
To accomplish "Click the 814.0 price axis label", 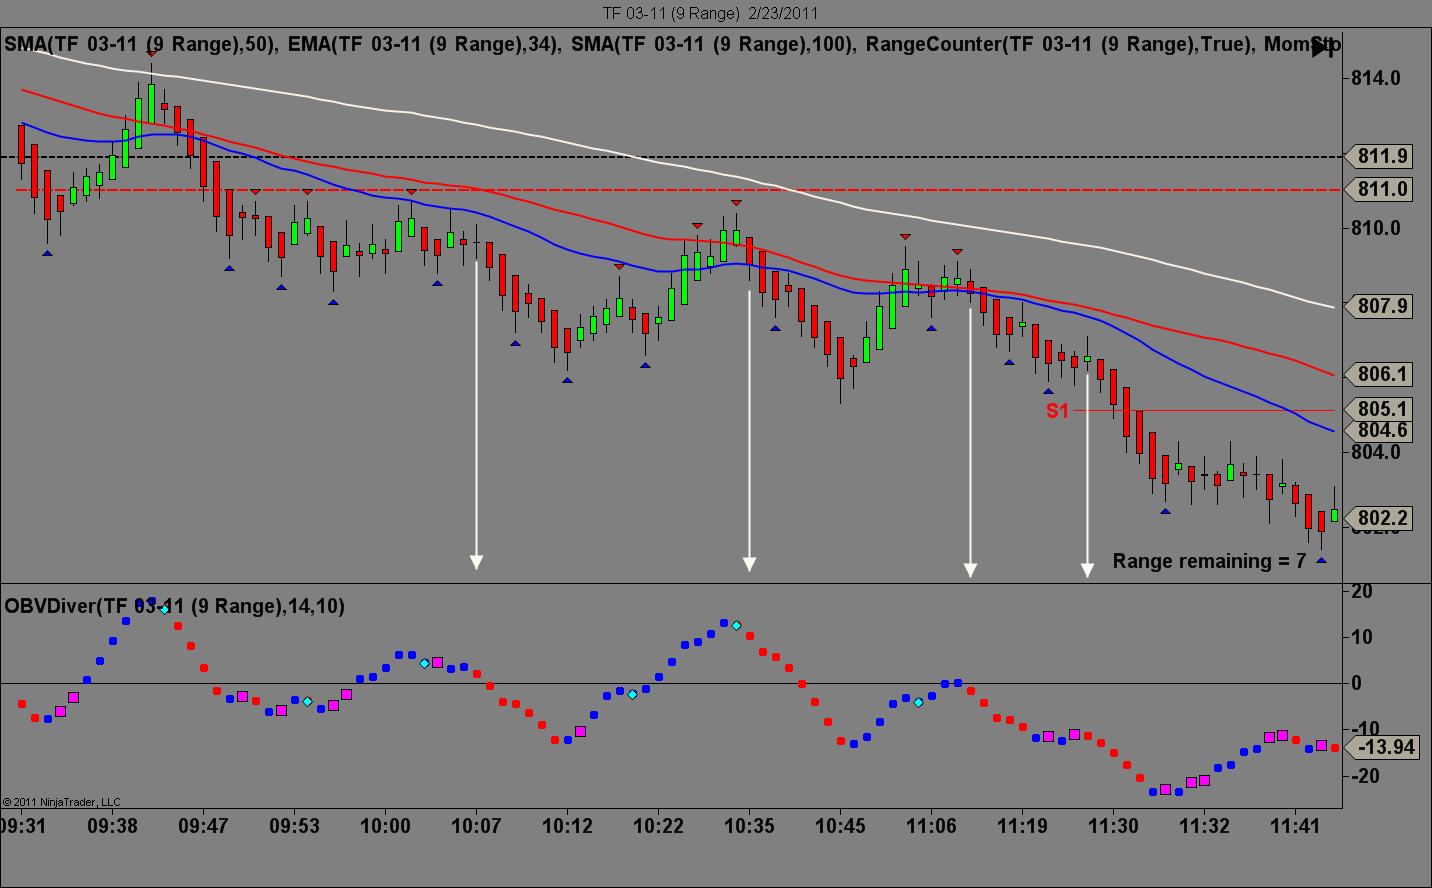I will pyautogui.click(x=1376, y=78).
